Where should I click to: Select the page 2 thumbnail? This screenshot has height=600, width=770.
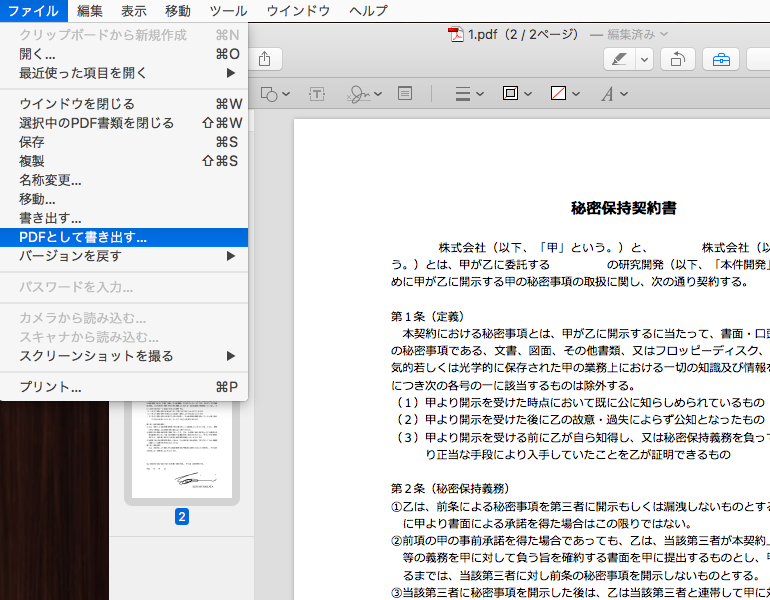[181, 445]
